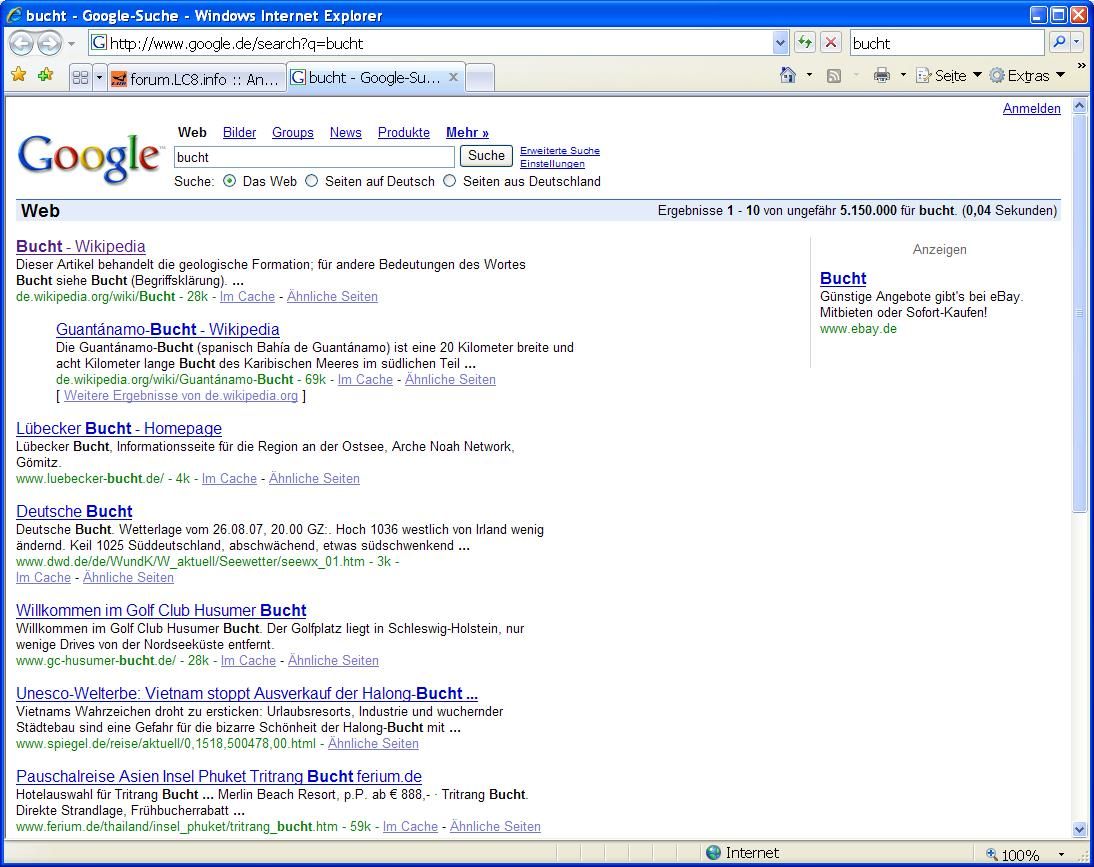The image size is (1094, 867).
Task: Expand the address bar URL dropdown
Action: click(781, 43)
